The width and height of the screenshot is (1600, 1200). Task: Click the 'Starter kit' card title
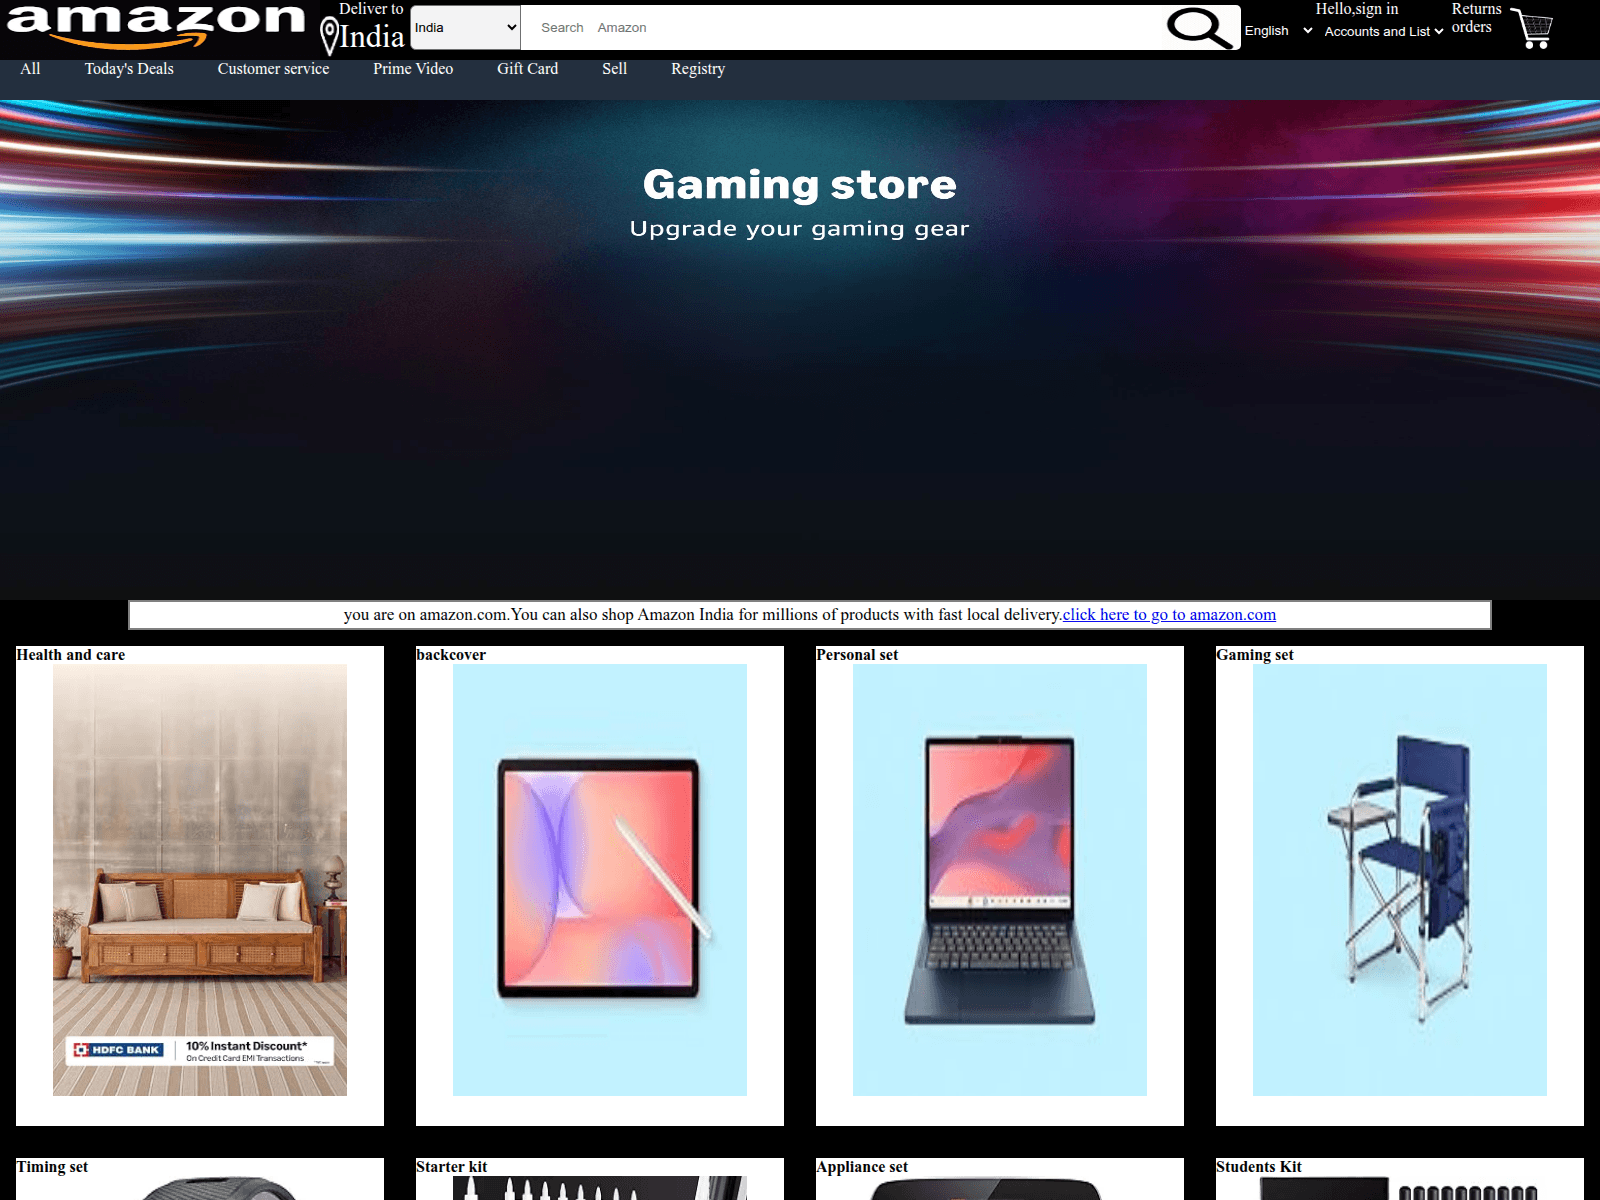(x=452, y=1167)
